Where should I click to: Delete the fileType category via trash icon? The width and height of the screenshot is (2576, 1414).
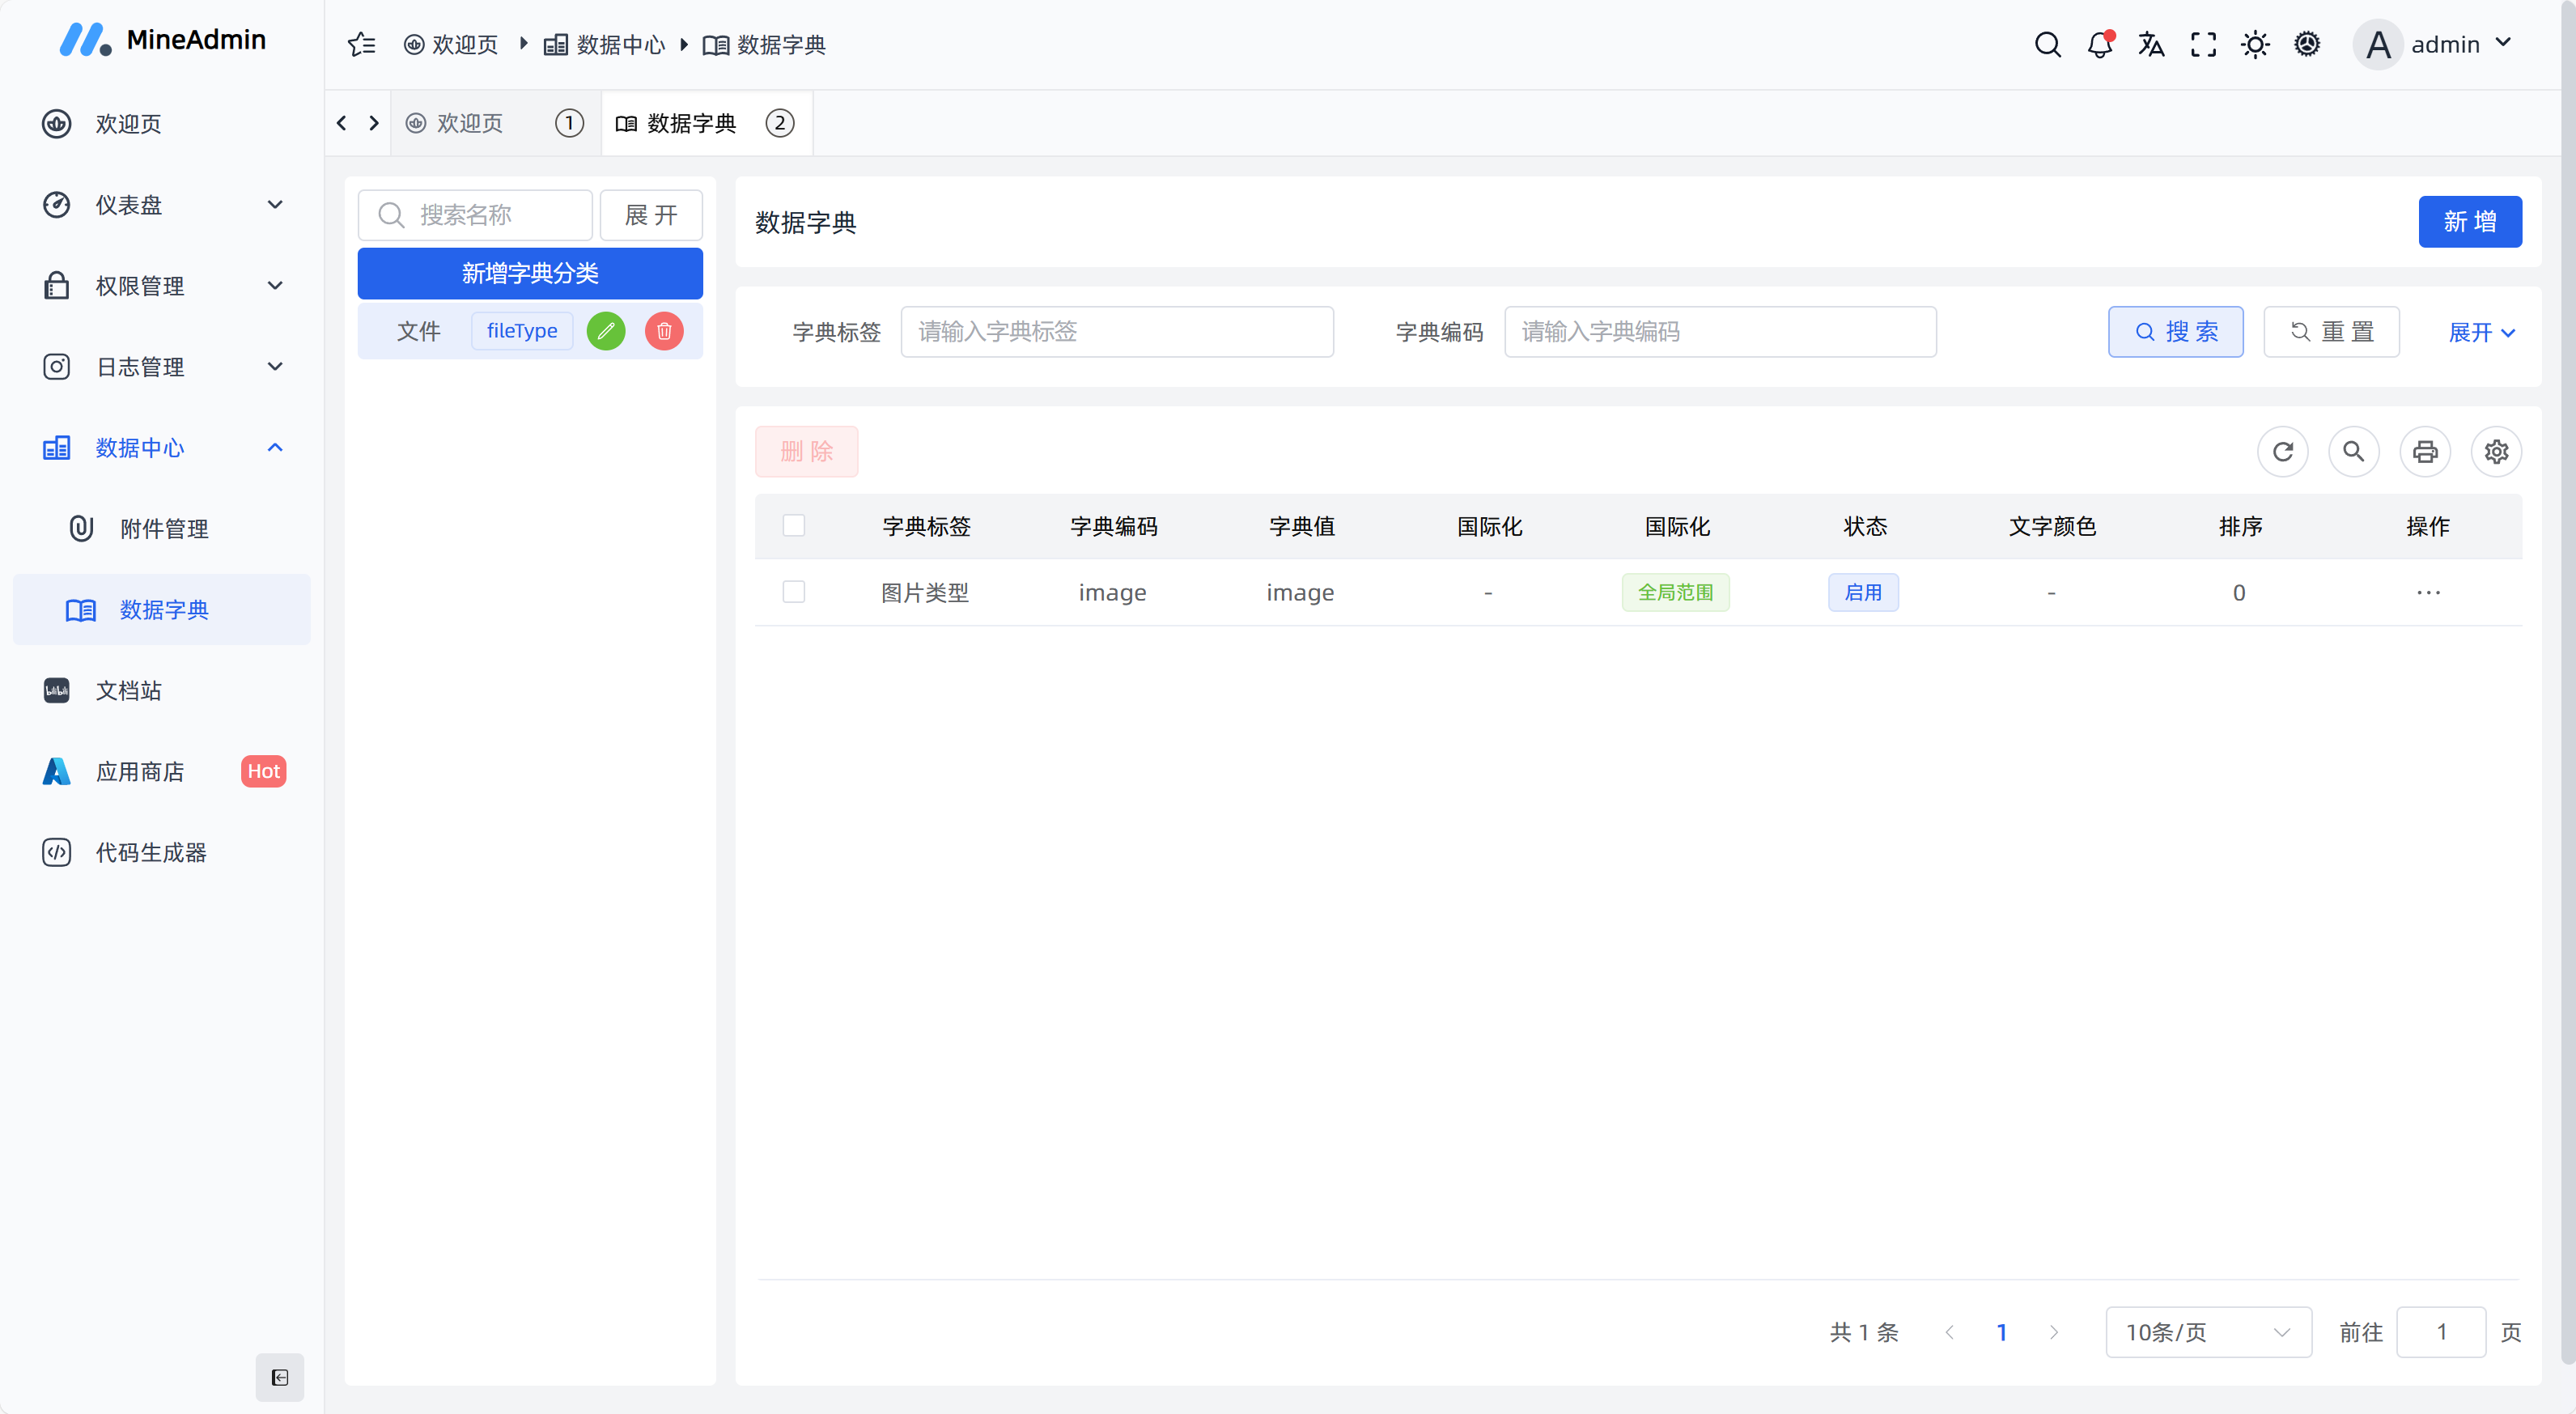(664, 330)
